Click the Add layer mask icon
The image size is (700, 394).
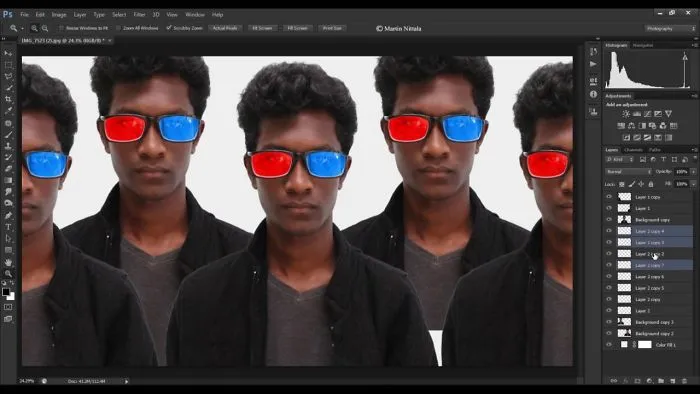point(637,381)
